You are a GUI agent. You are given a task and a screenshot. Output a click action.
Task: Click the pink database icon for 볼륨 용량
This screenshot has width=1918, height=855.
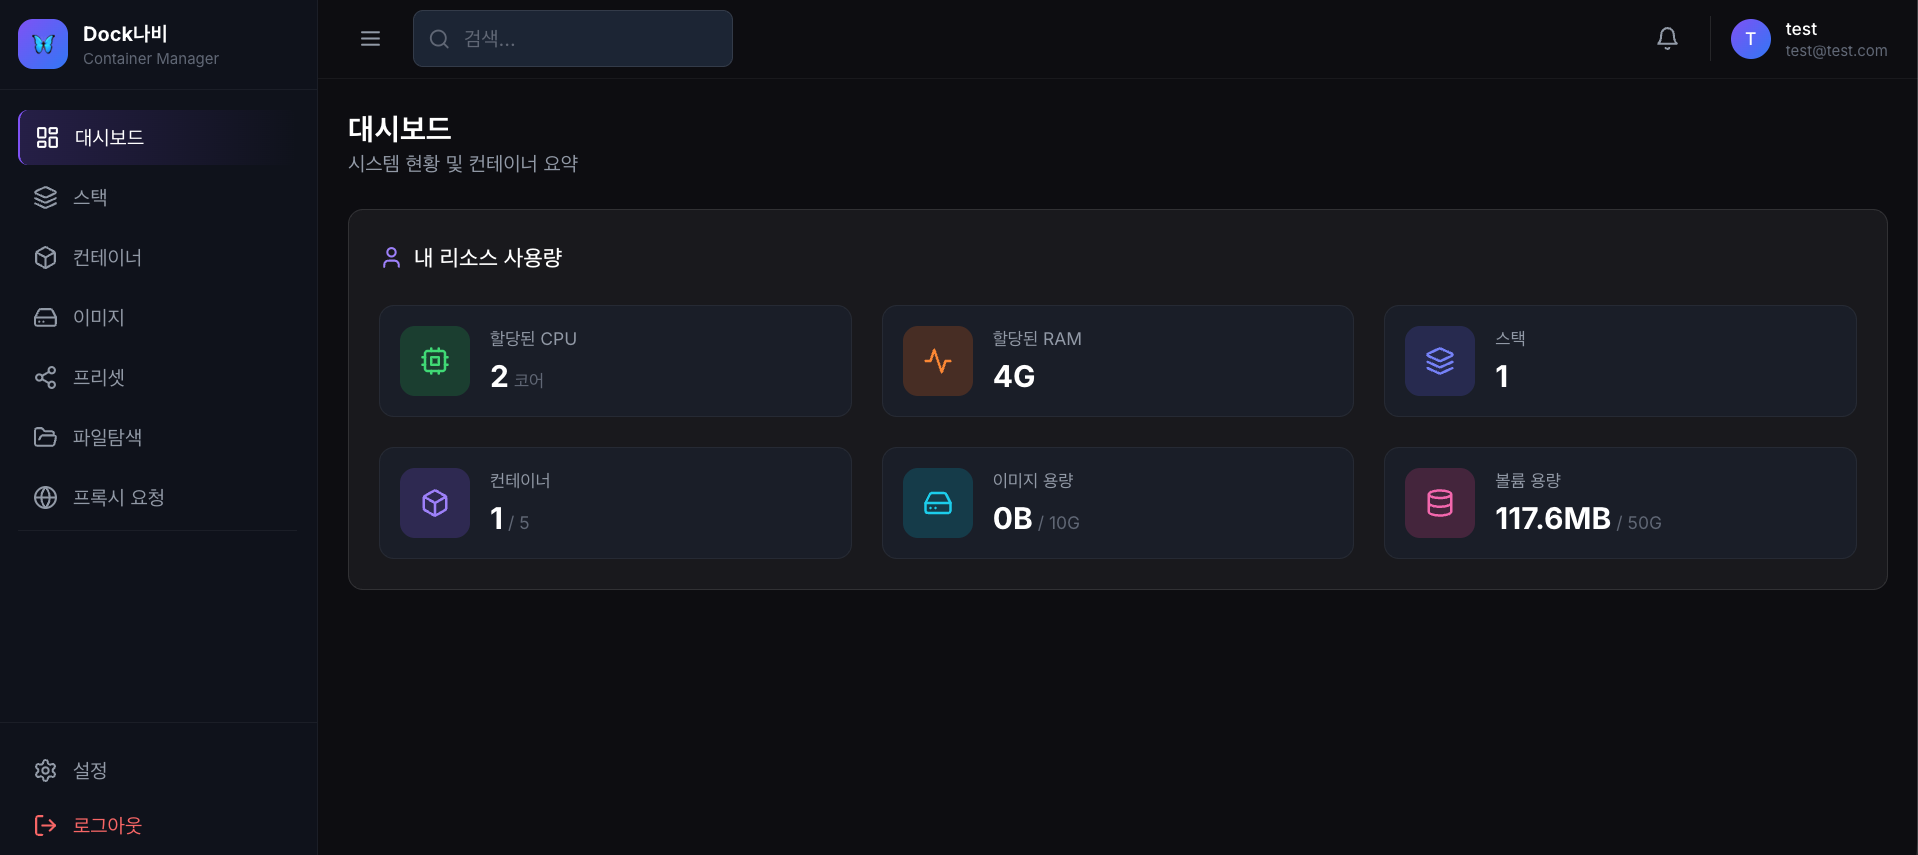click(1440, 503)
